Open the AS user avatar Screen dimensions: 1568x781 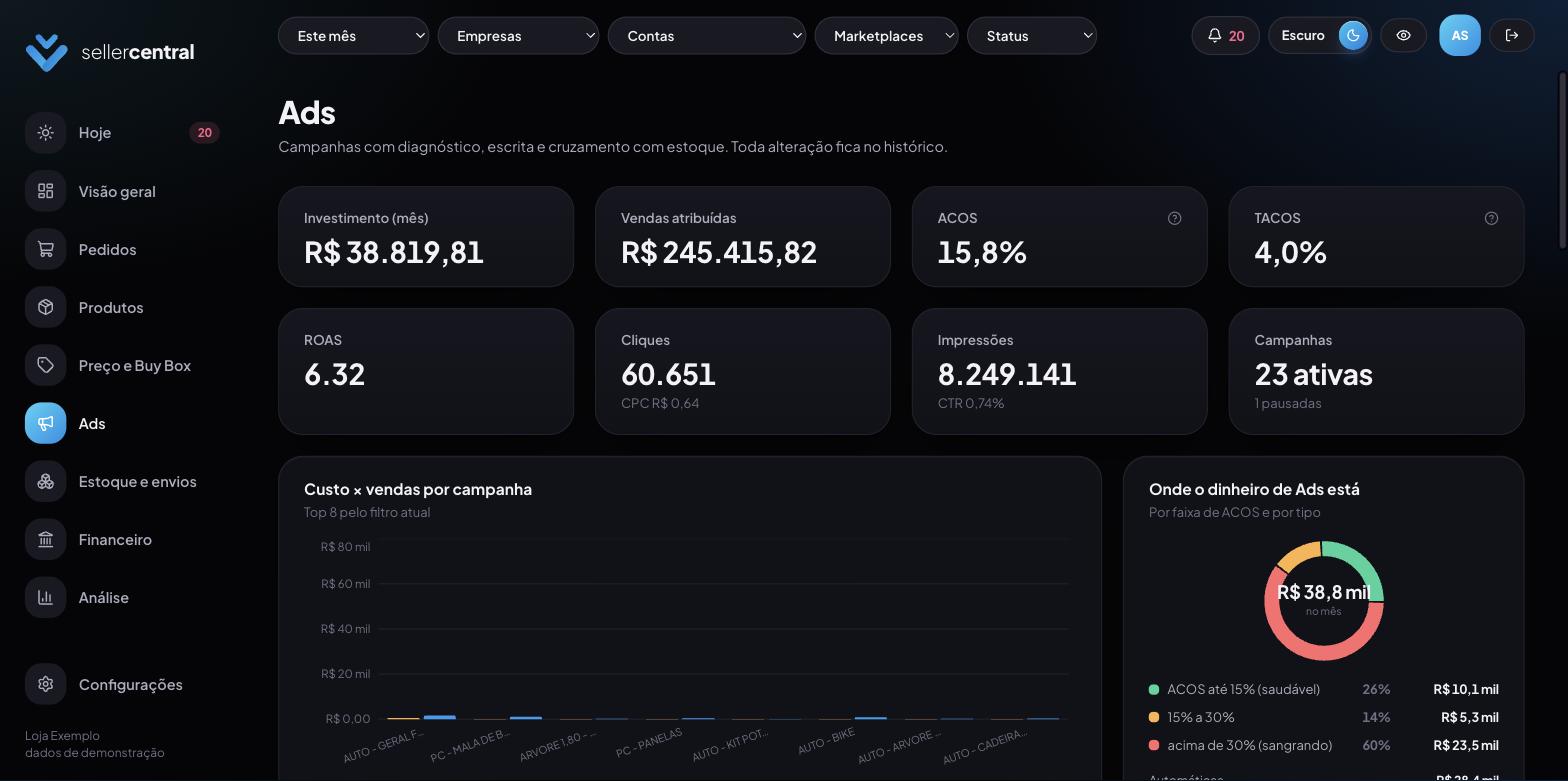click(x=1459, y=35)
